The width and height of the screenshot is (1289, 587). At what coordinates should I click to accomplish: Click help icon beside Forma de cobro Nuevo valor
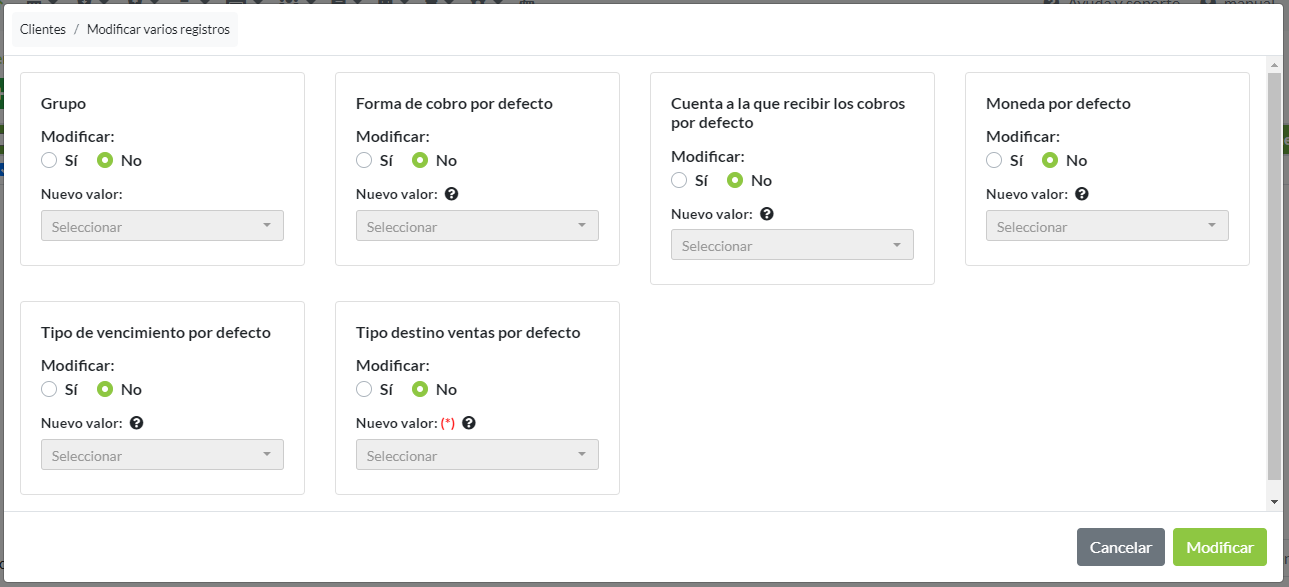[451, 194]
